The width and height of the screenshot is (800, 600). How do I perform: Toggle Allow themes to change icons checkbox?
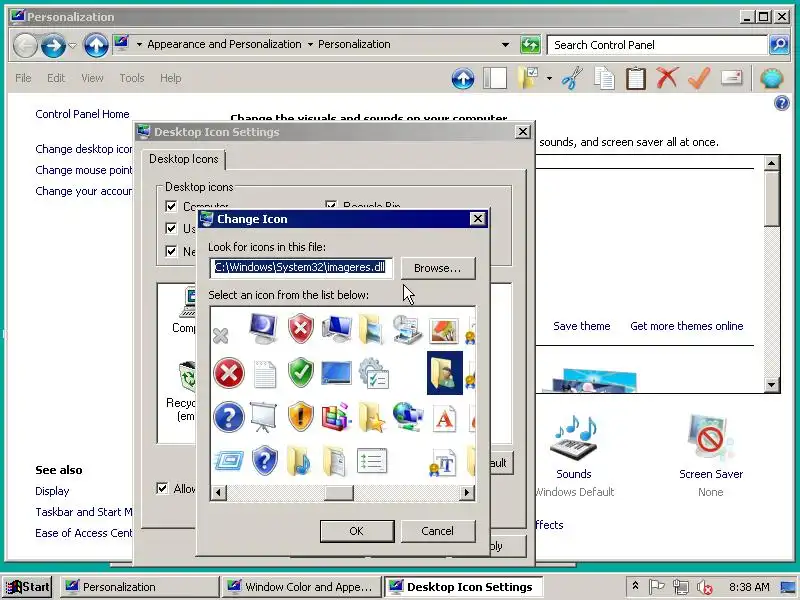coord(162,488)
